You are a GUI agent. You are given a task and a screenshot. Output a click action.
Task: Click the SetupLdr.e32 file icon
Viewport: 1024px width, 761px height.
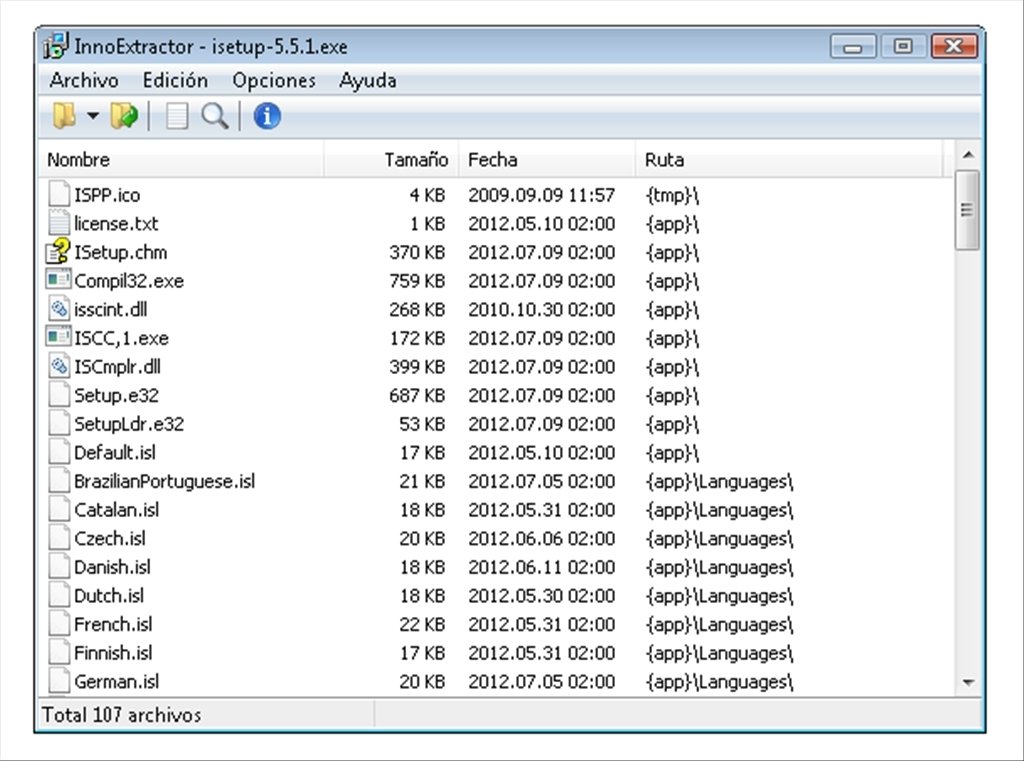point(59,424)
